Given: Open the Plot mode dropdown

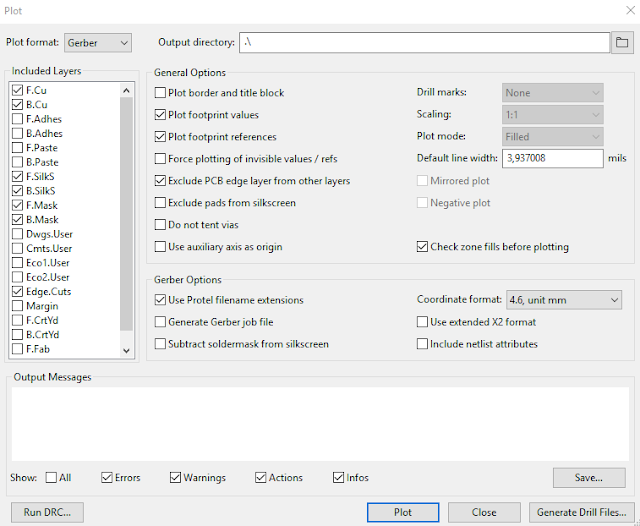Looking at the screenshot, I should click(x=553, y=137).
